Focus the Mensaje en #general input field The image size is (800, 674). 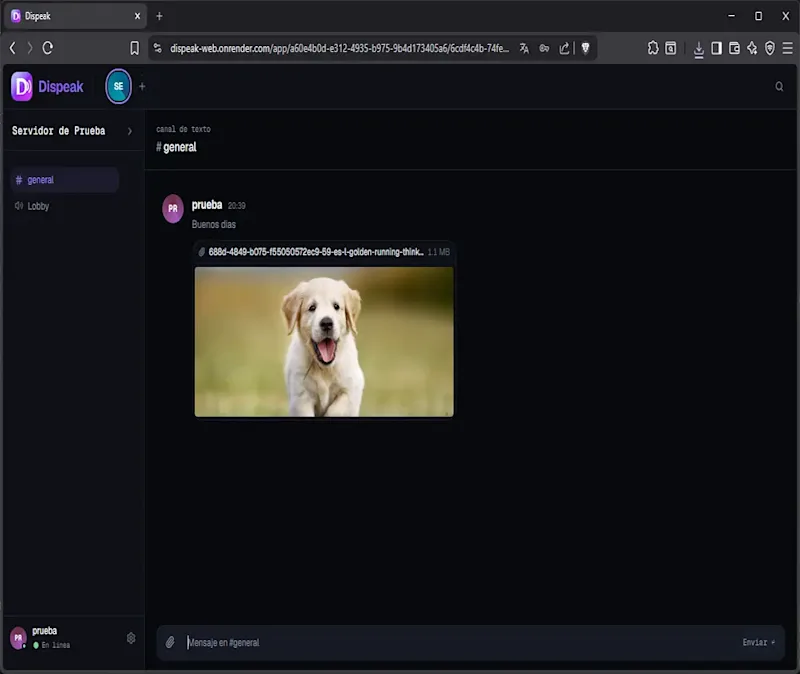click(459, 642)
